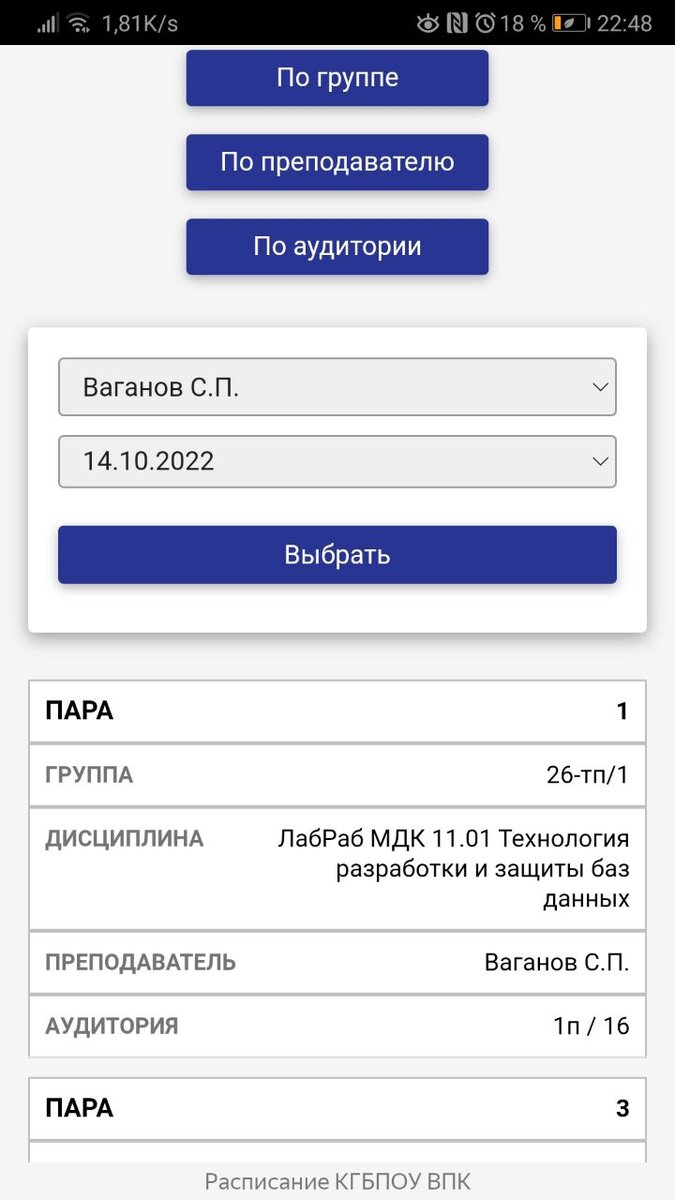Open the date dropdown showing 14.10.2022
Image resolution: width=675 pixels, height=1200 pixels.
pos(337,461)
